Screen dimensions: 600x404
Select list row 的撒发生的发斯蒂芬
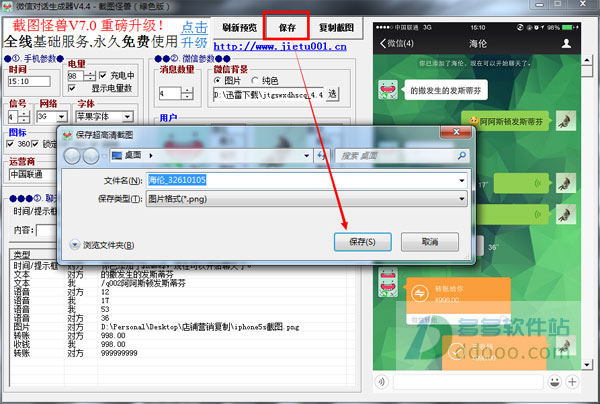click(178, 275)
